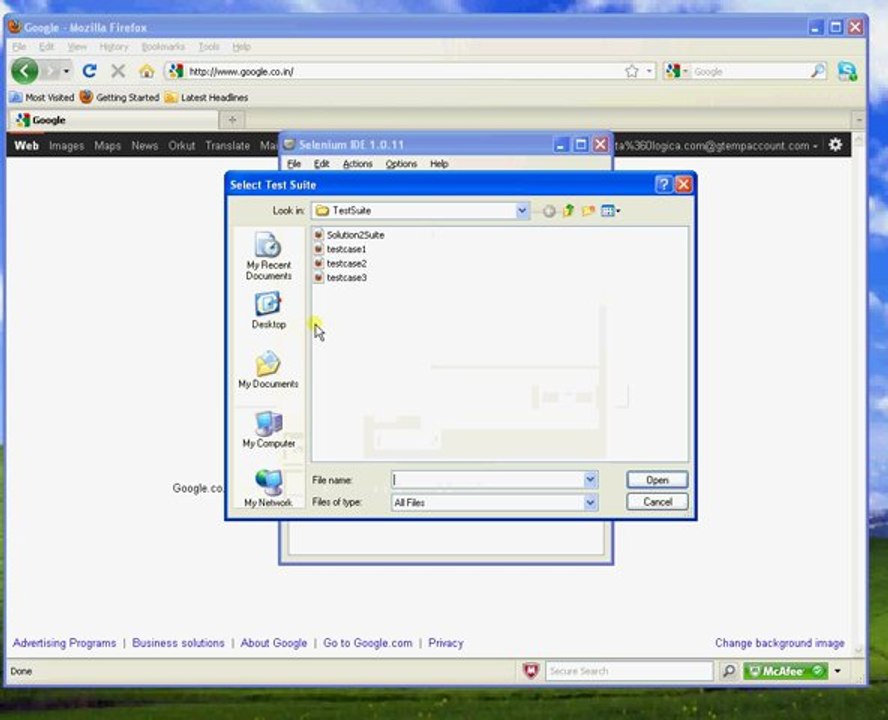Click the Firefox URL address bar
This screenshot has height=720, width=888.
point(405,71)
